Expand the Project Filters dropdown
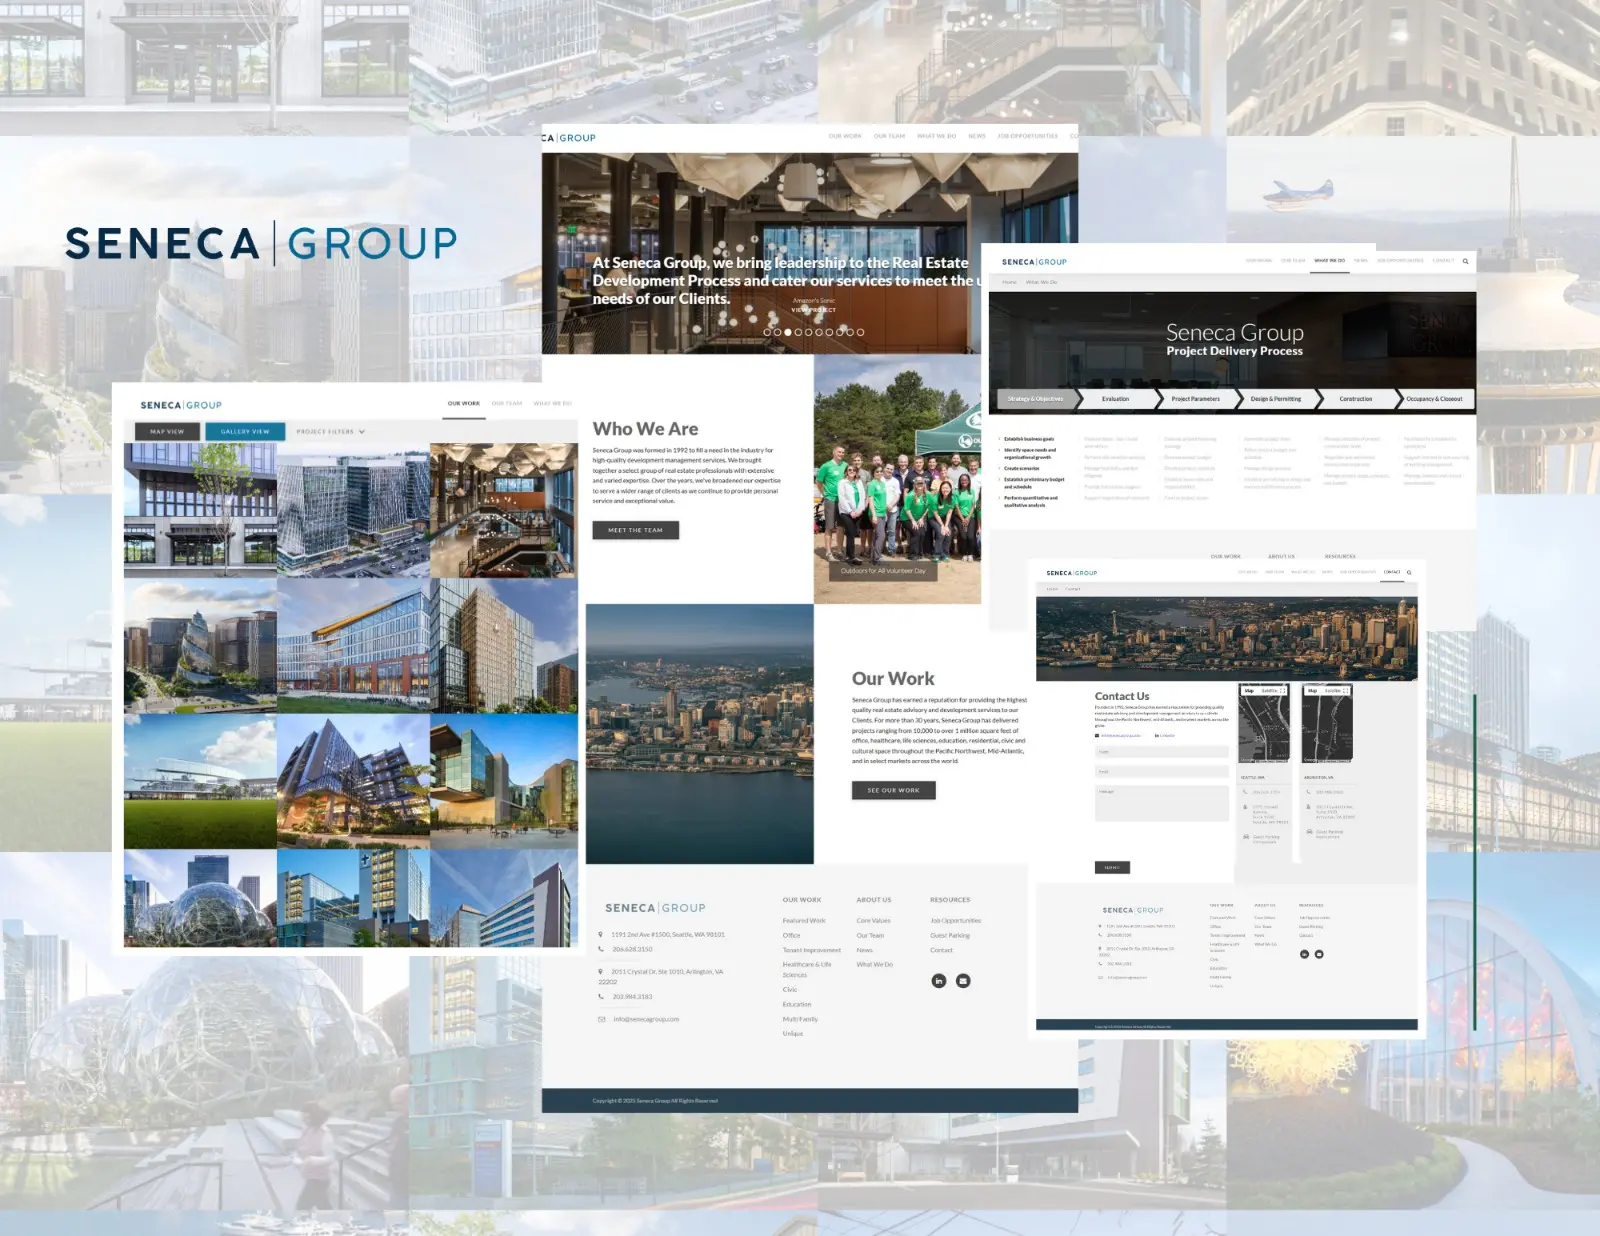Image resolution: width=1600 pixels, height=1236 pixels. coord(331,432)
